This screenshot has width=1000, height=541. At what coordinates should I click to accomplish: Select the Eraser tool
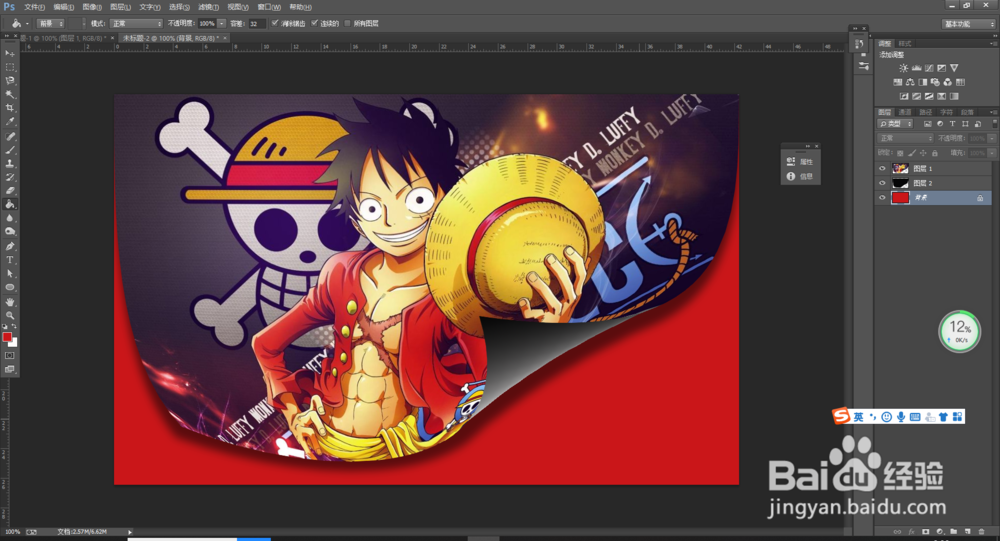pyautogui.click(x=10, y=191)
